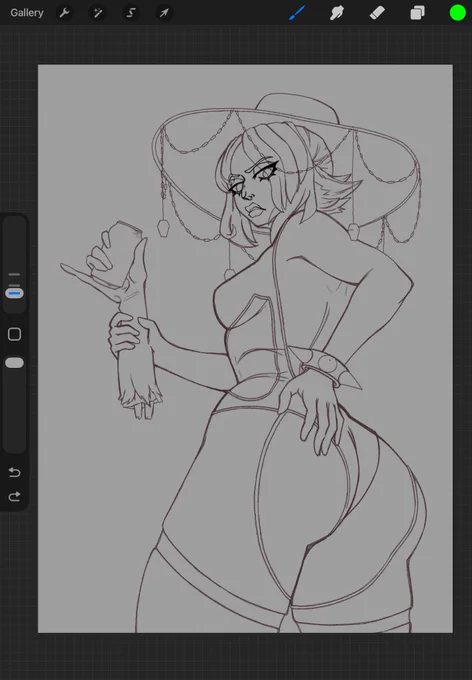Open the Actions wrench menu
The height and width of the screenshot is (680, 472).
point(65,13)
